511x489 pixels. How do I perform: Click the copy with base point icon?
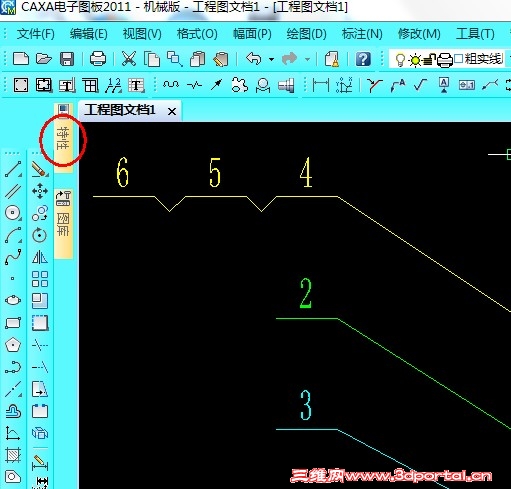click(x=175, y=59)
